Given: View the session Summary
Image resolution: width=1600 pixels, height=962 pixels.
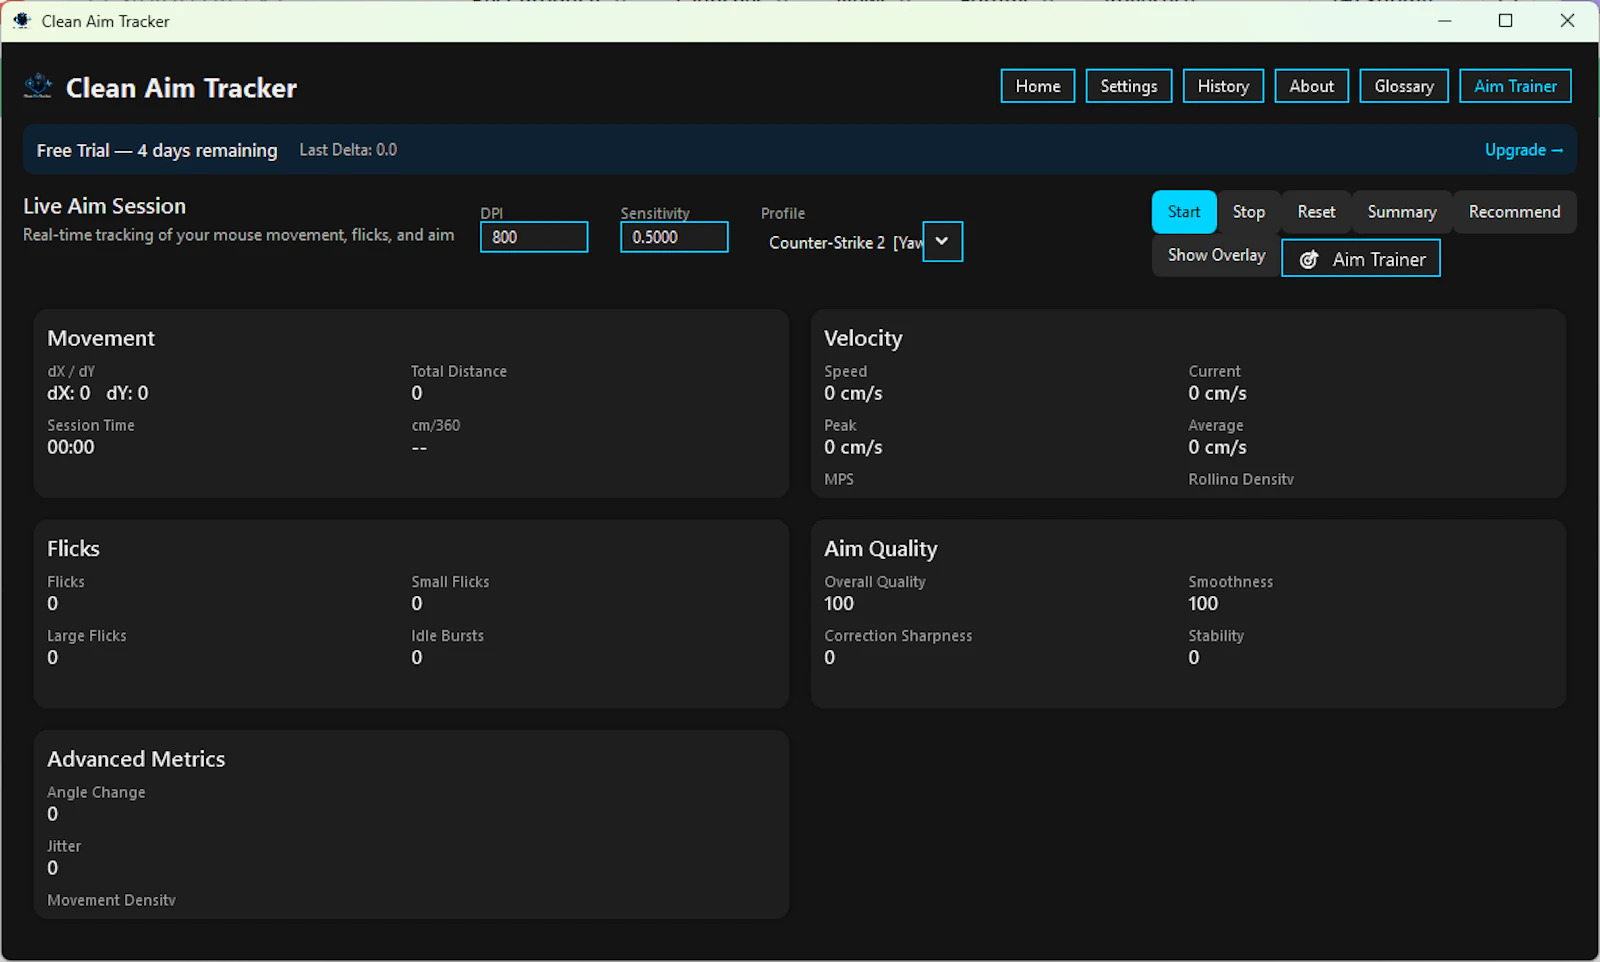Looking at the screenshot, I should pyautogui.click(x=1402, y=212).
